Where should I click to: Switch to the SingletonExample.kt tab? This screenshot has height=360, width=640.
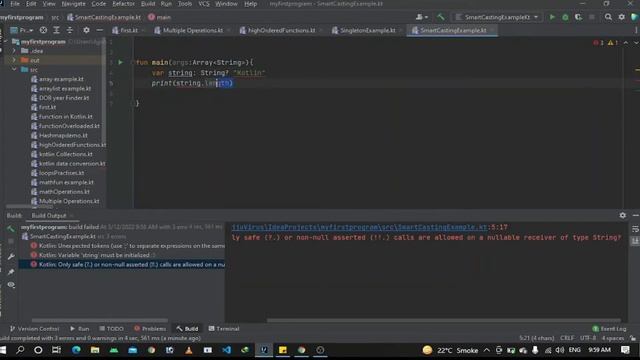[367, 30]
